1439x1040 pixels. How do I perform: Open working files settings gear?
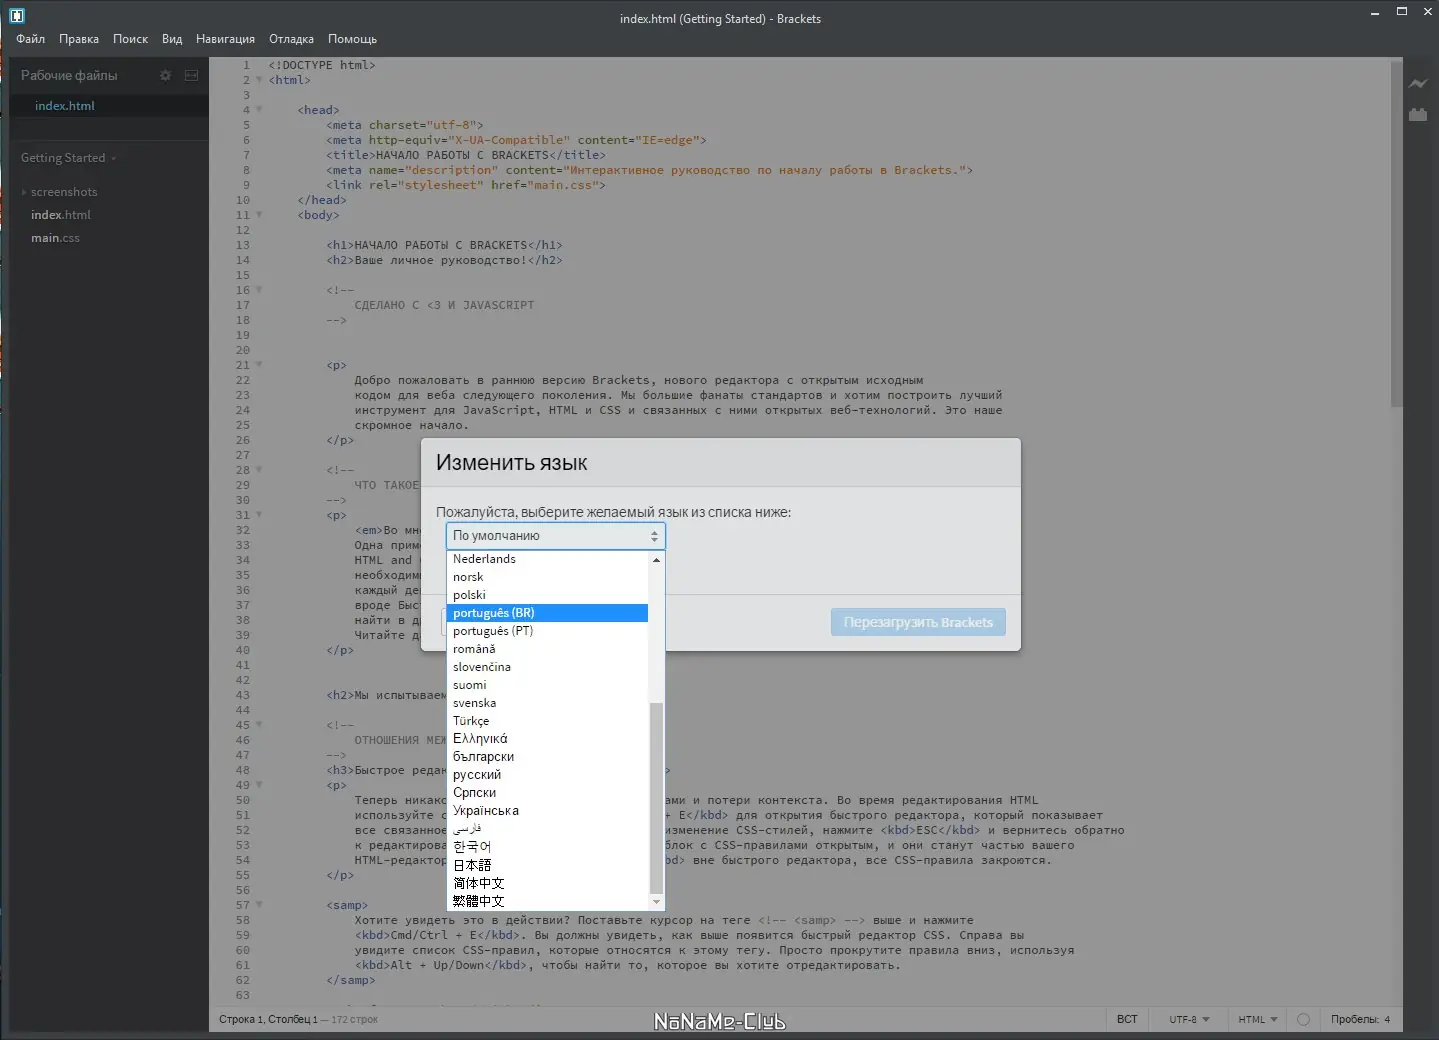pos(165,75)
